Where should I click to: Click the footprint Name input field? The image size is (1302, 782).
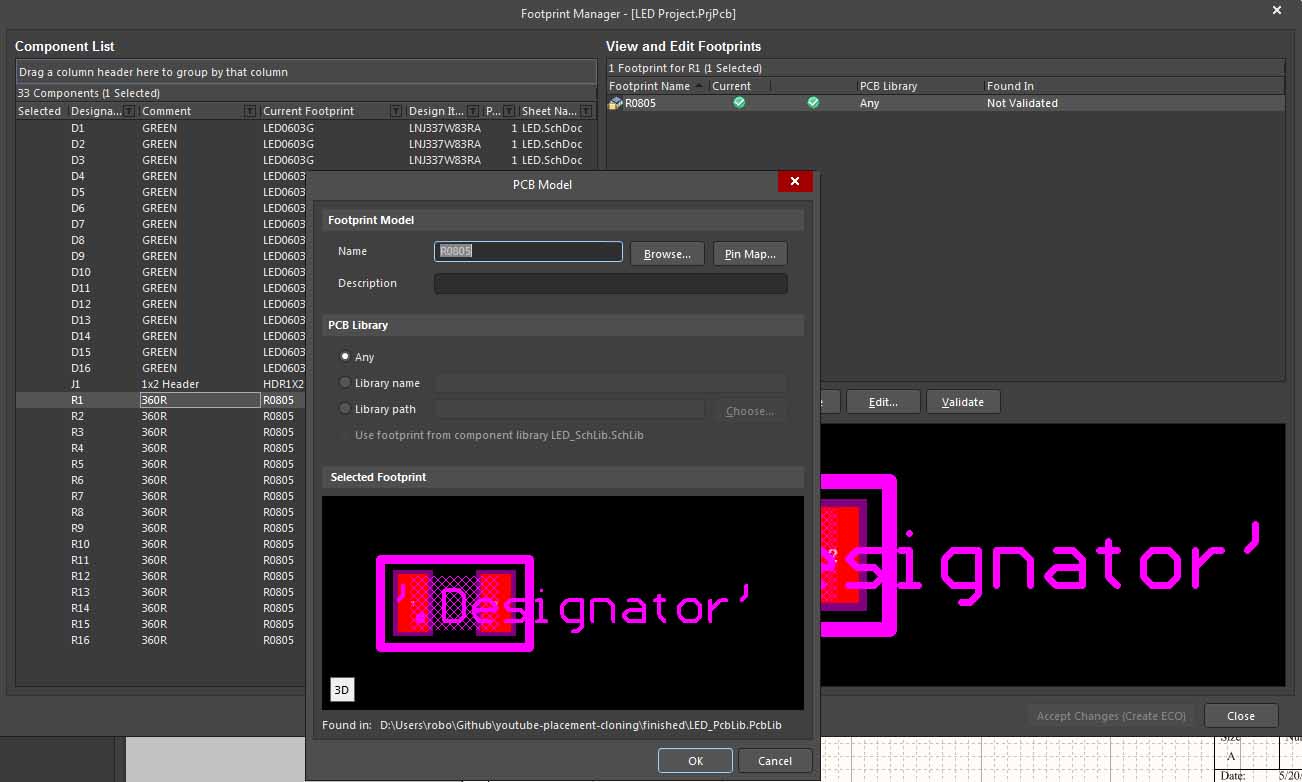click(x=528, y=252)
